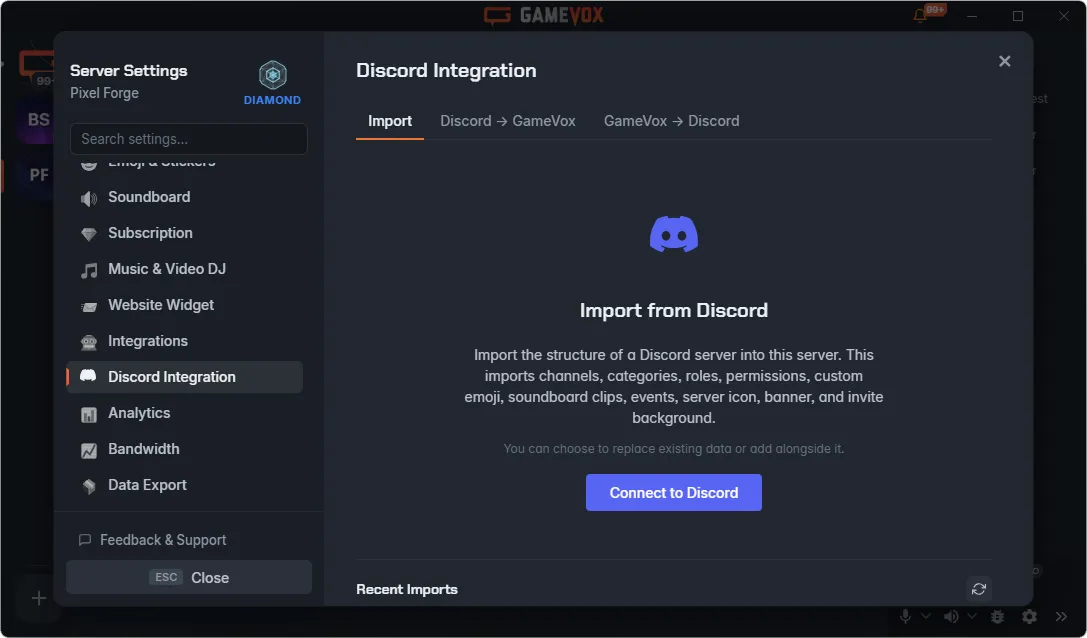Click the bug report icon
The height and width of the screenshot is (638, 1087).
[998, 616]
